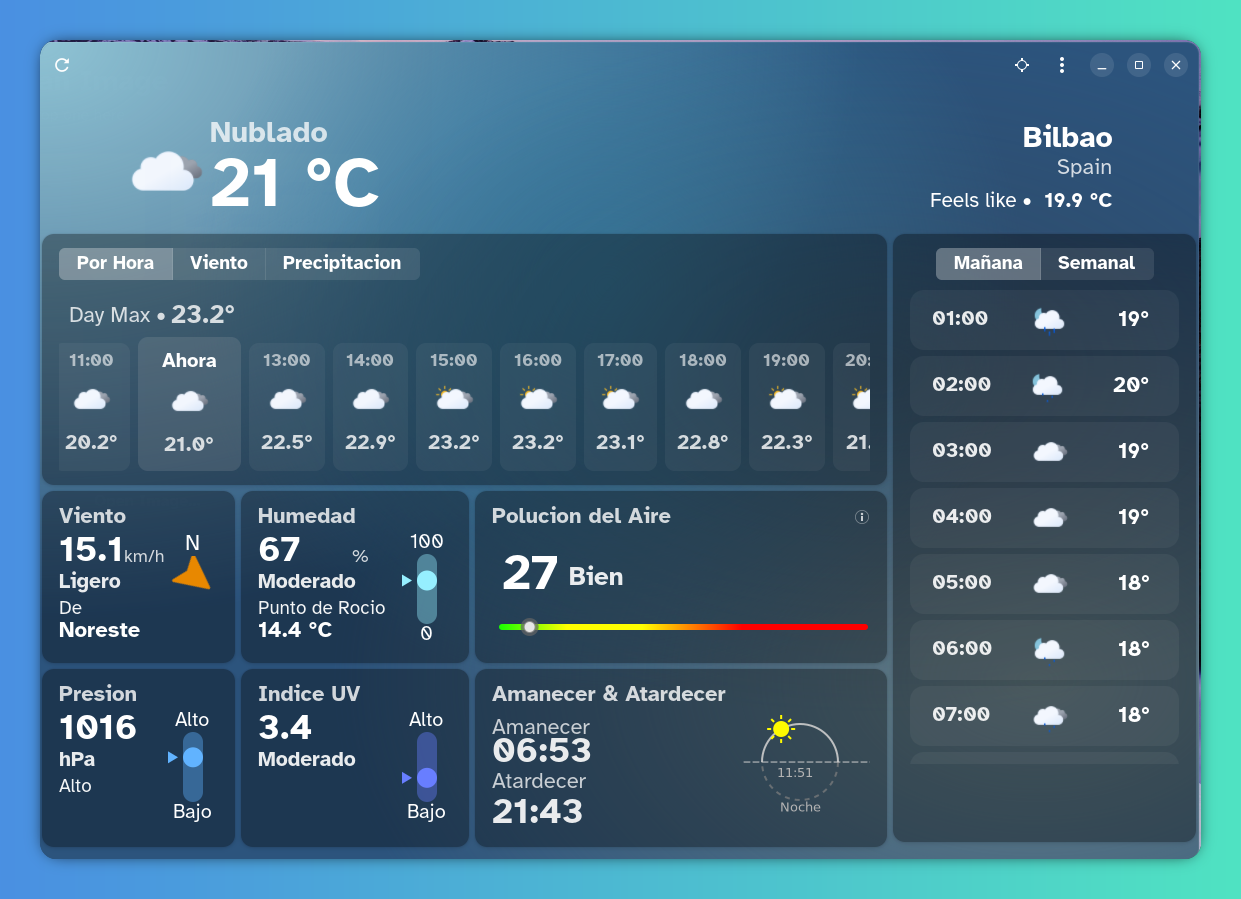Screen dimensions: 1241x899
Task: Click the air pollution info icon
Action: (861, 517)
